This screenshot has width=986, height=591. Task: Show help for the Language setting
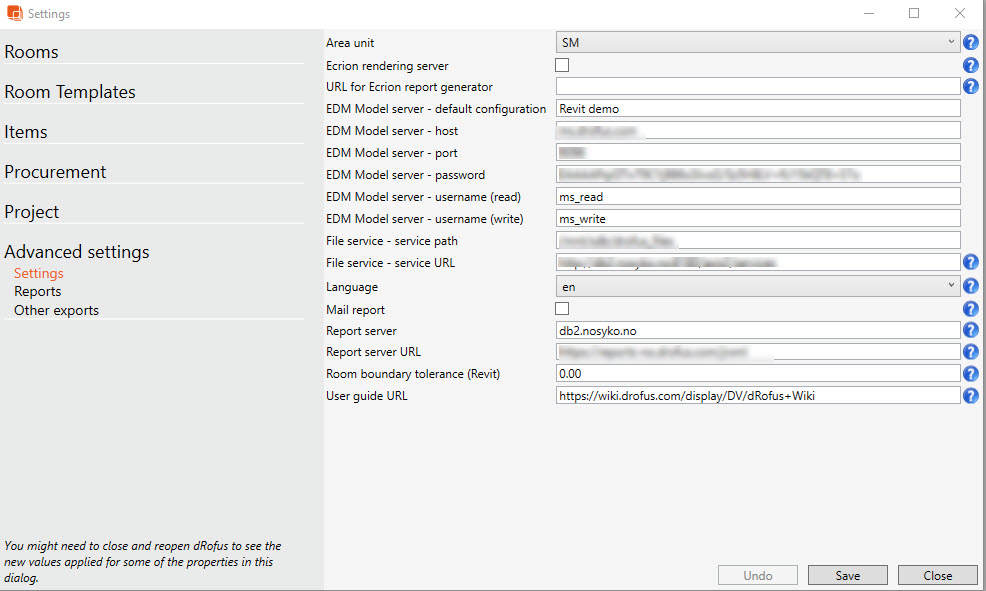coord(970,287)
